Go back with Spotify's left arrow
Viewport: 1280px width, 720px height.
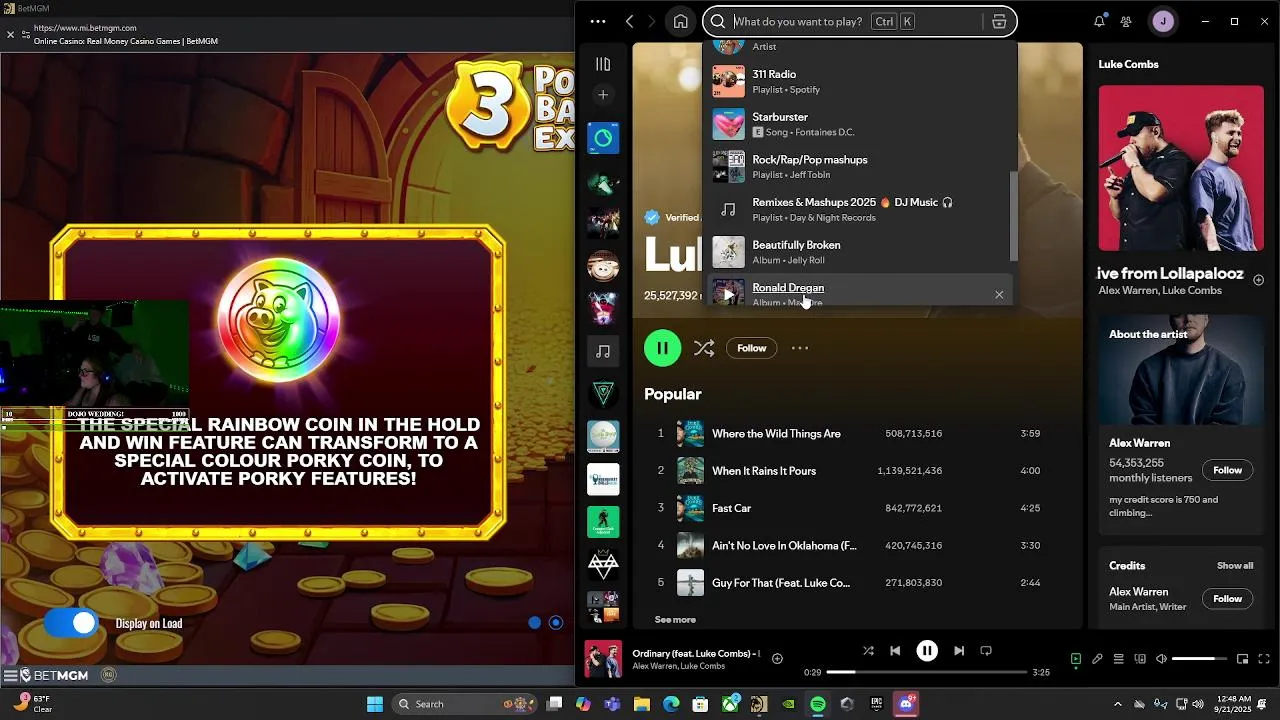point(629,21)
